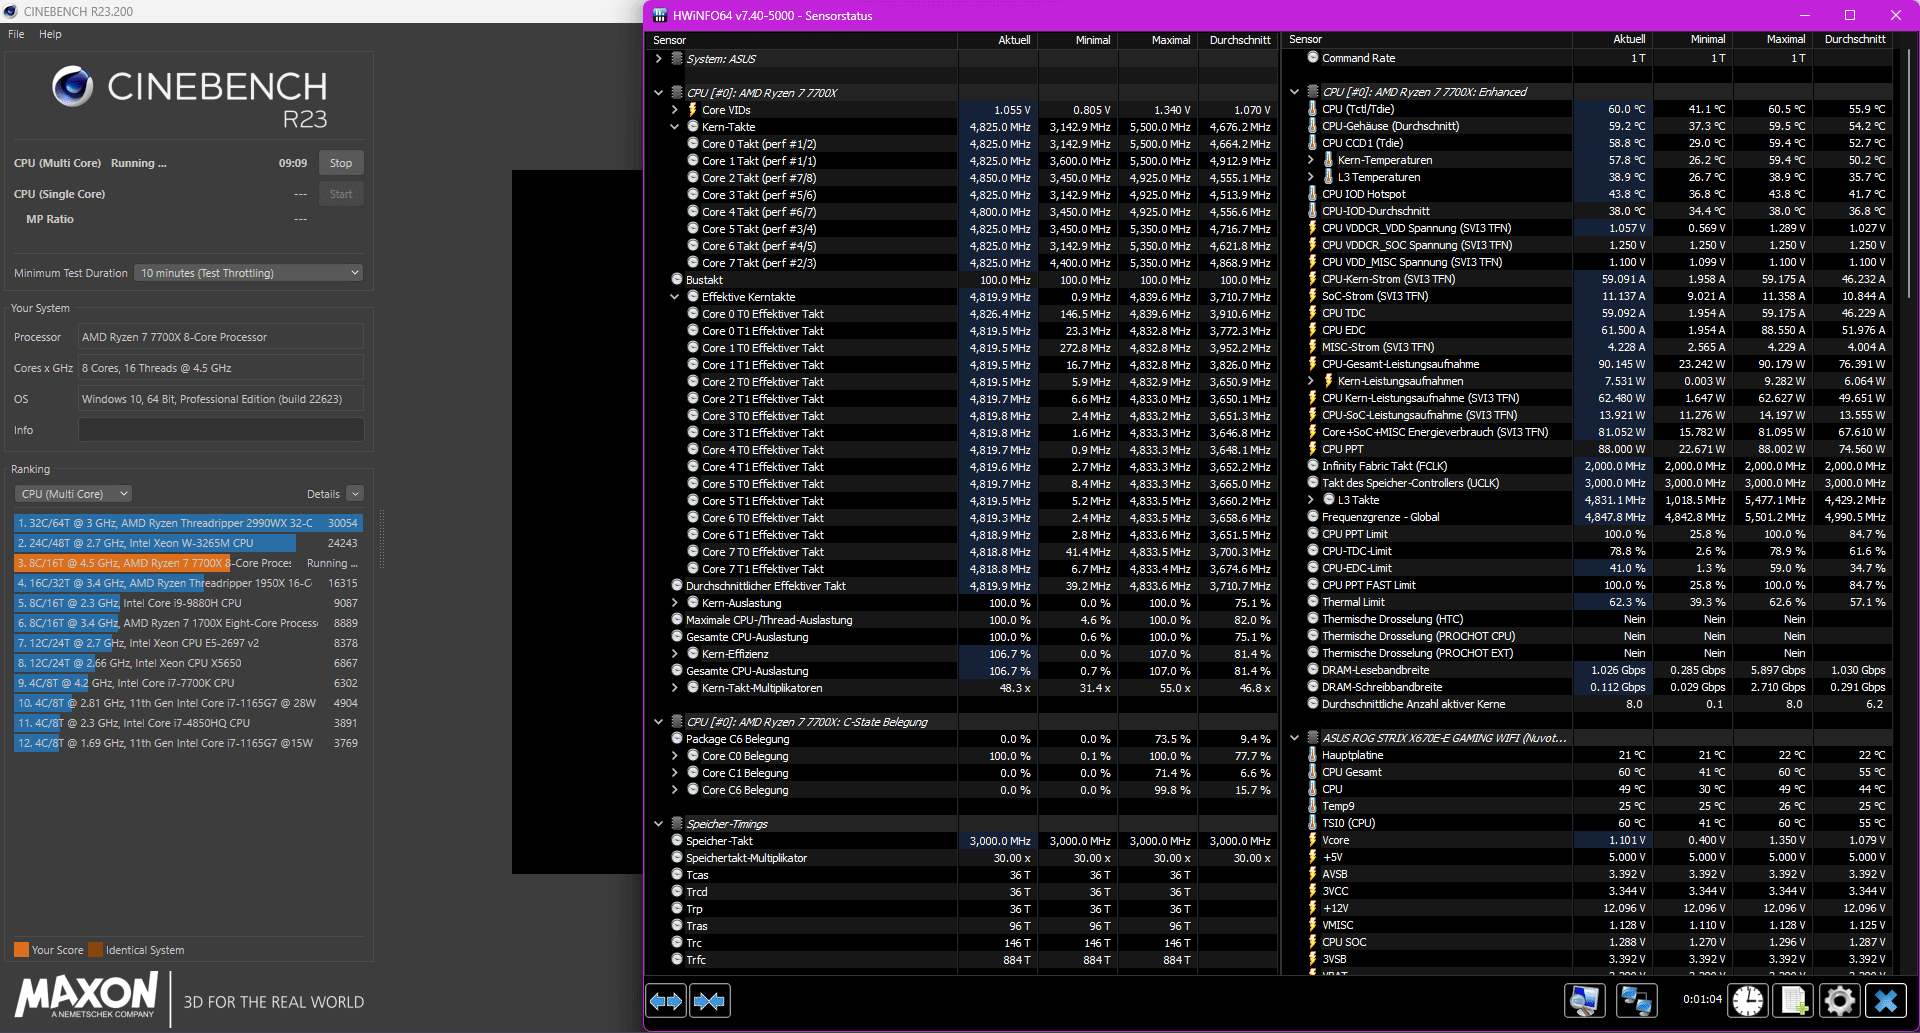Minimize the HWiNFO64 window
The height and width of the screenshot is (1033, 1920).
click(1805, 15)
